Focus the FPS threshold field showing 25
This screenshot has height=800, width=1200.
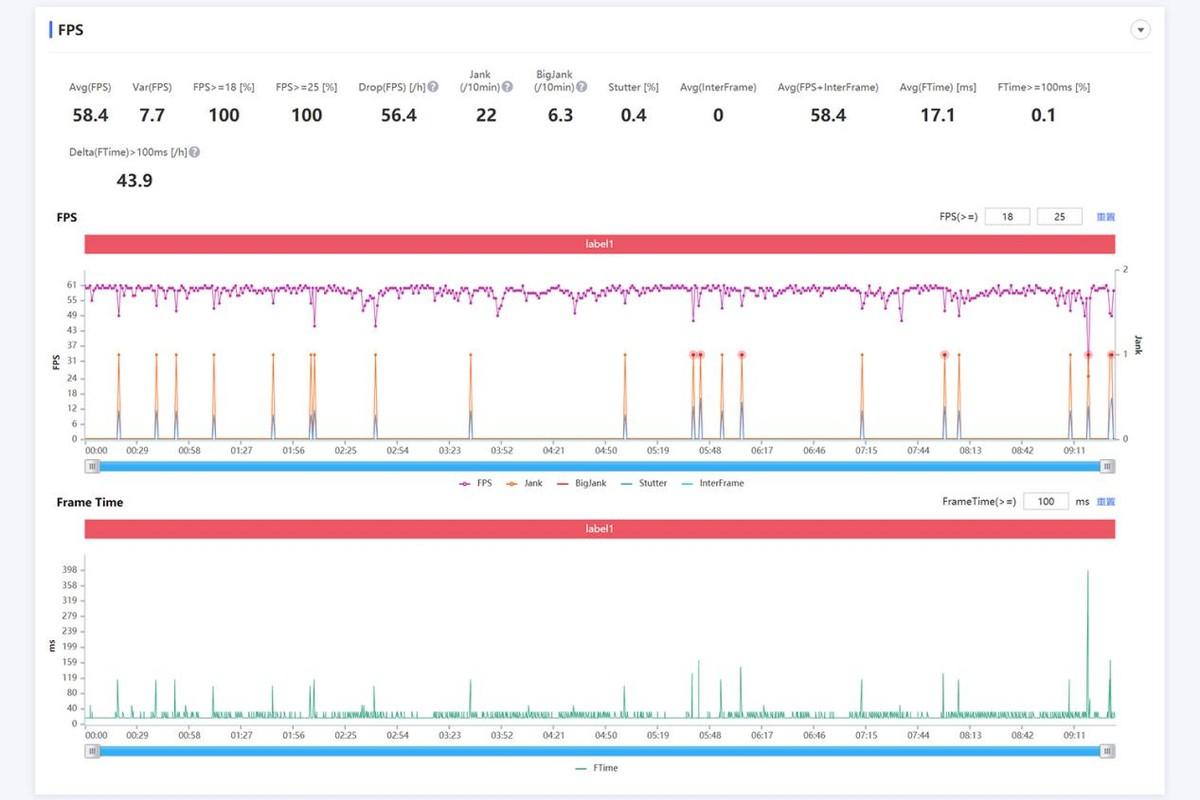coord(1060,217)
